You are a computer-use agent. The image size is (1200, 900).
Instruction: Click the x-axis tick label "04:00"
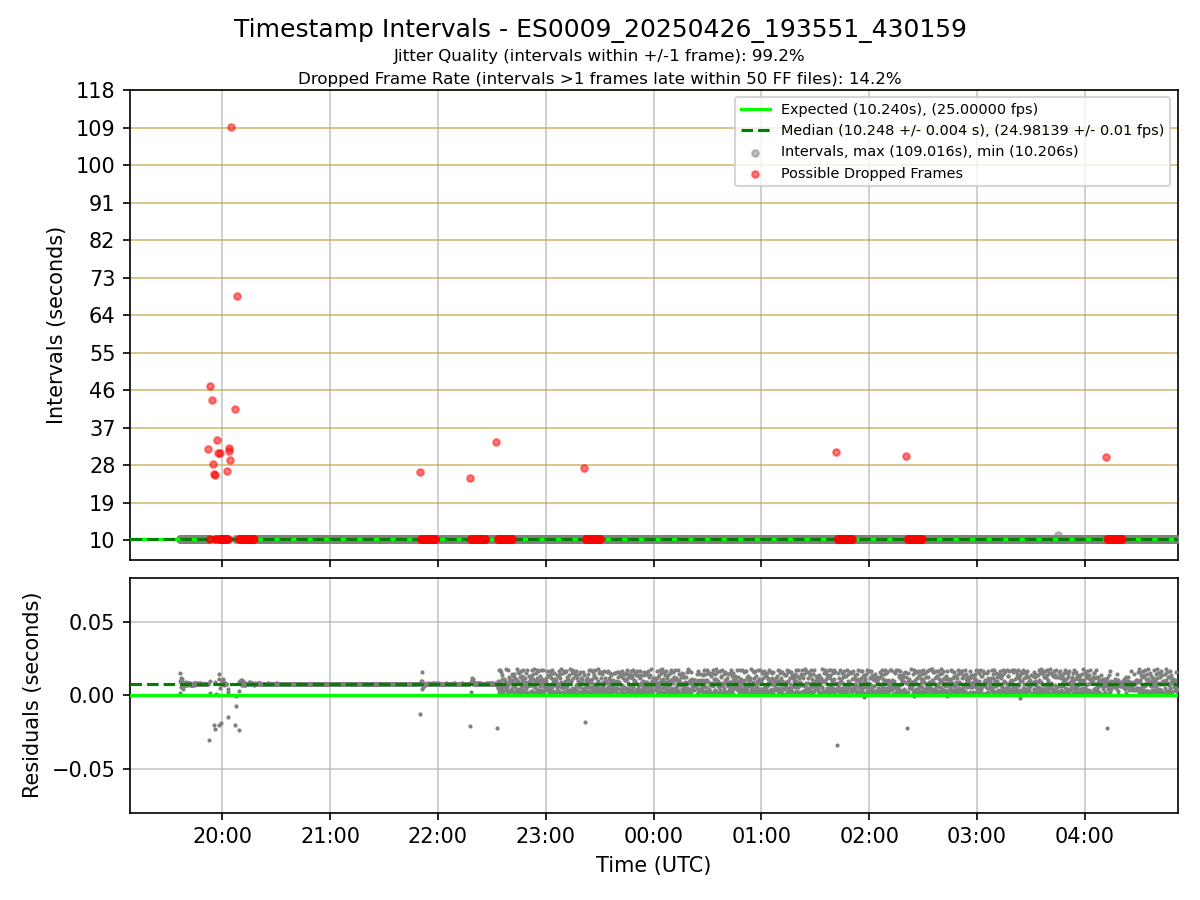1085,836
